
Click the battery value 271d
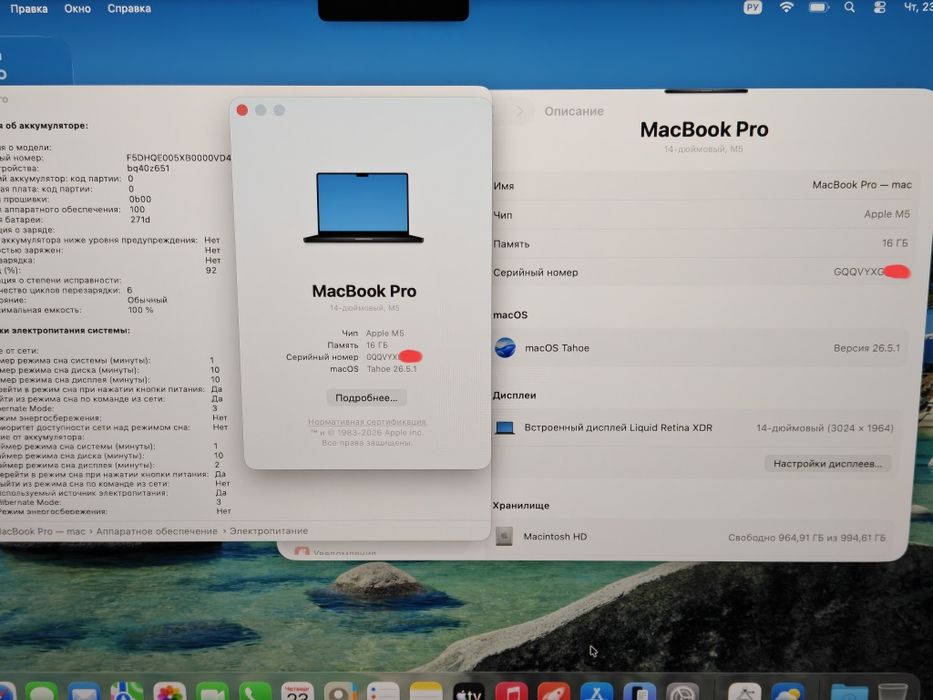coord(140,220)
